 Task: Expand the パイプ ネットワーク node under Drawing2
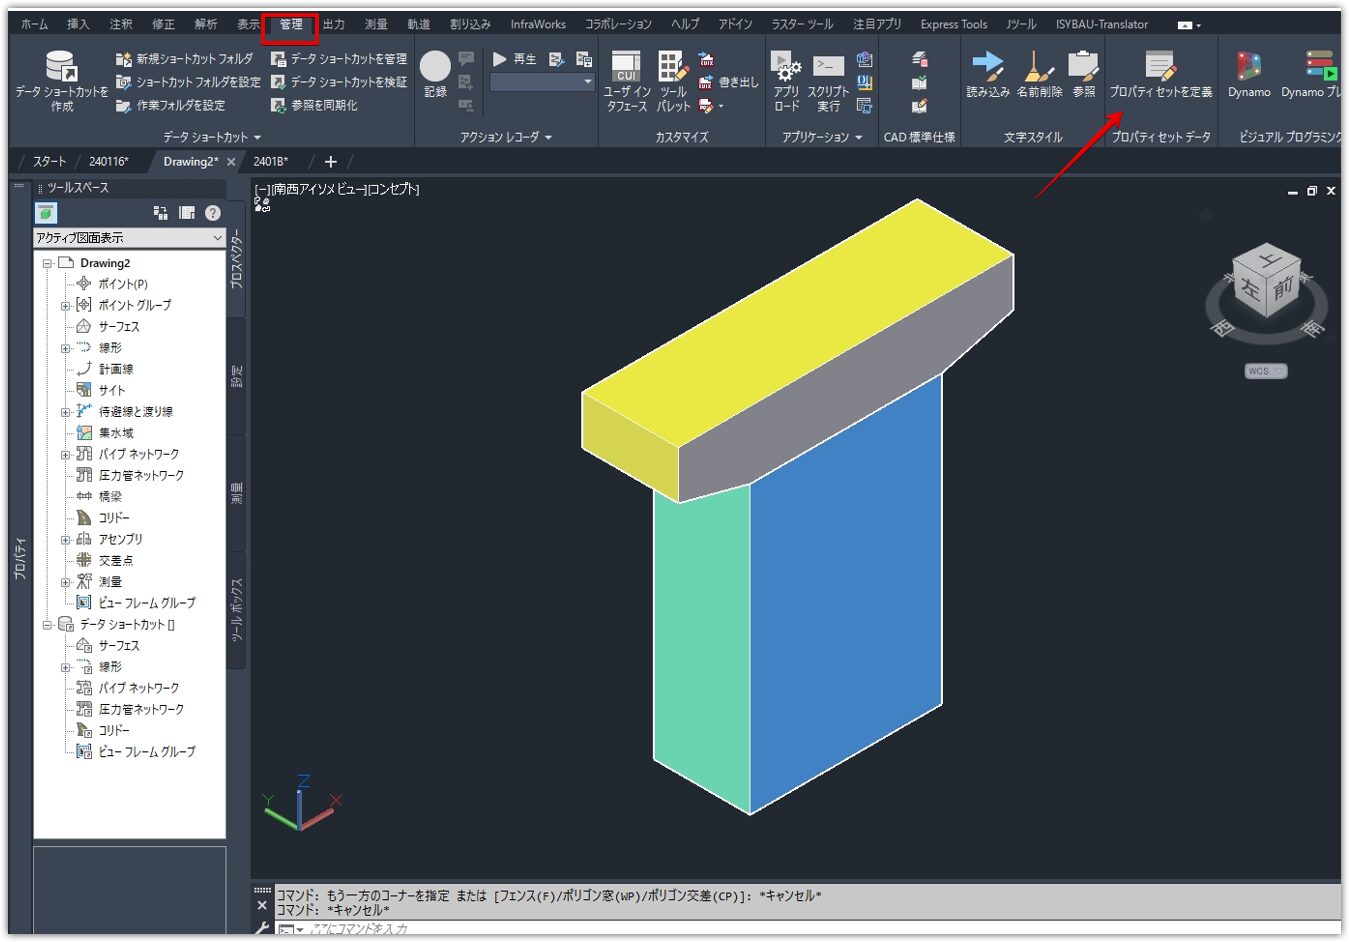pyautogui.click(x=66, y=455)
